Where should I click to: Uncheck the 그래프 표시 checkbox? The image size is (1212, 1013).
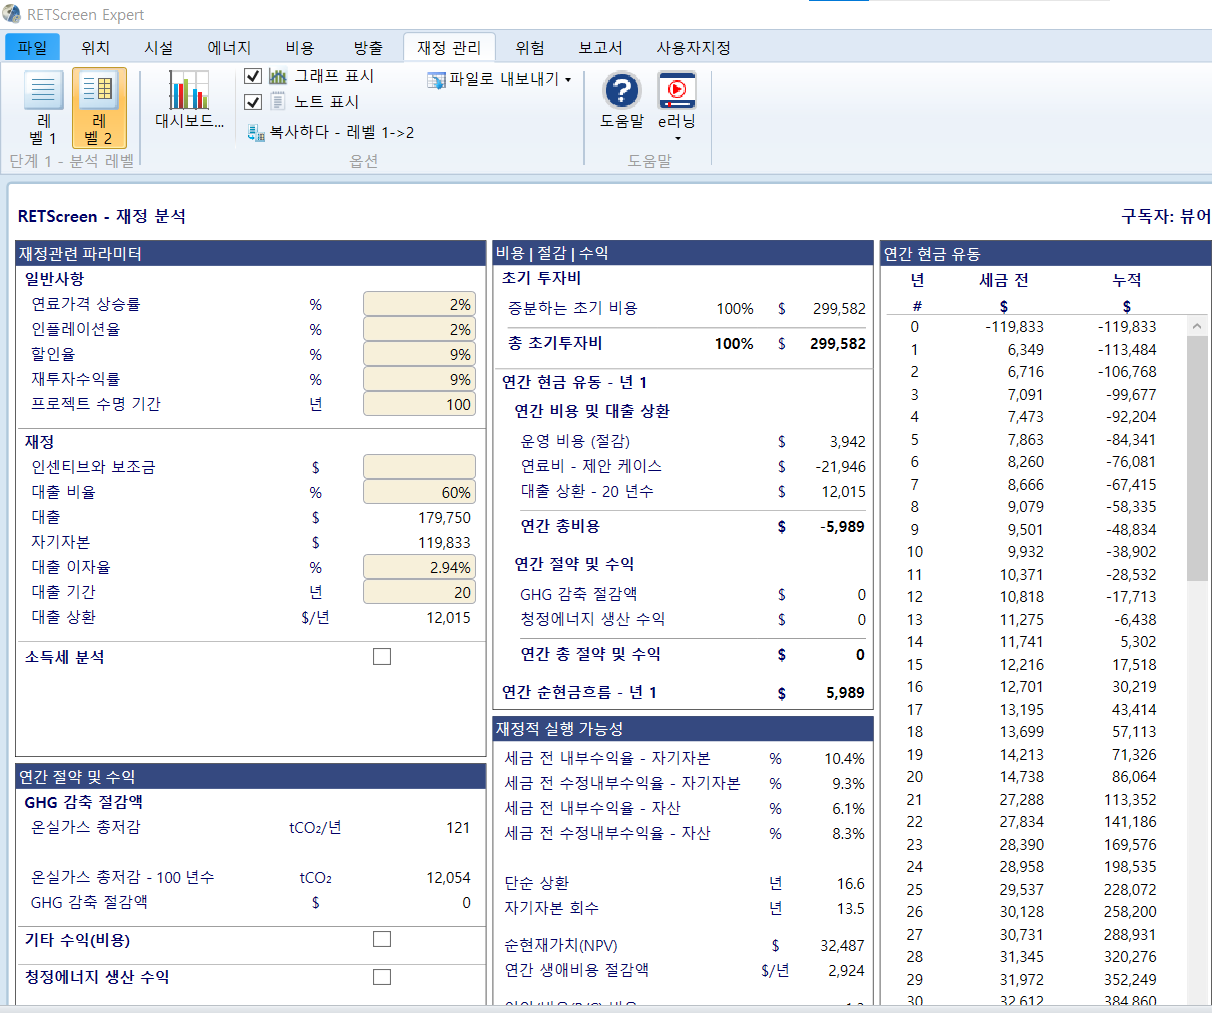coord(253,76)
